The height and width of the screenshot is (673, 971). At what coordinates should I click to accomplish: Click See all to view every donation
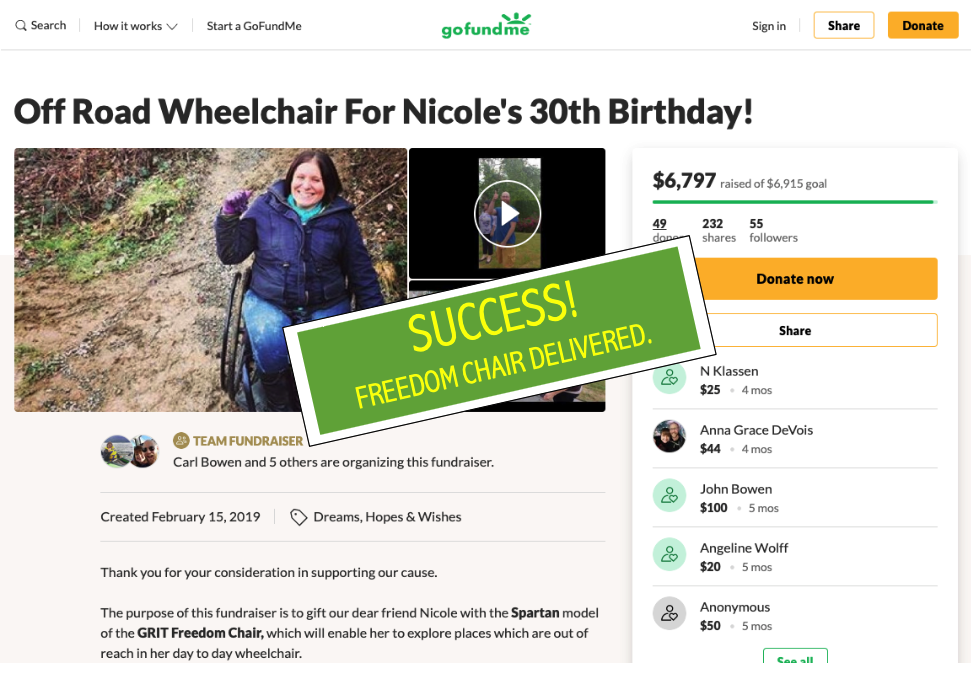(x=795, y=658)
